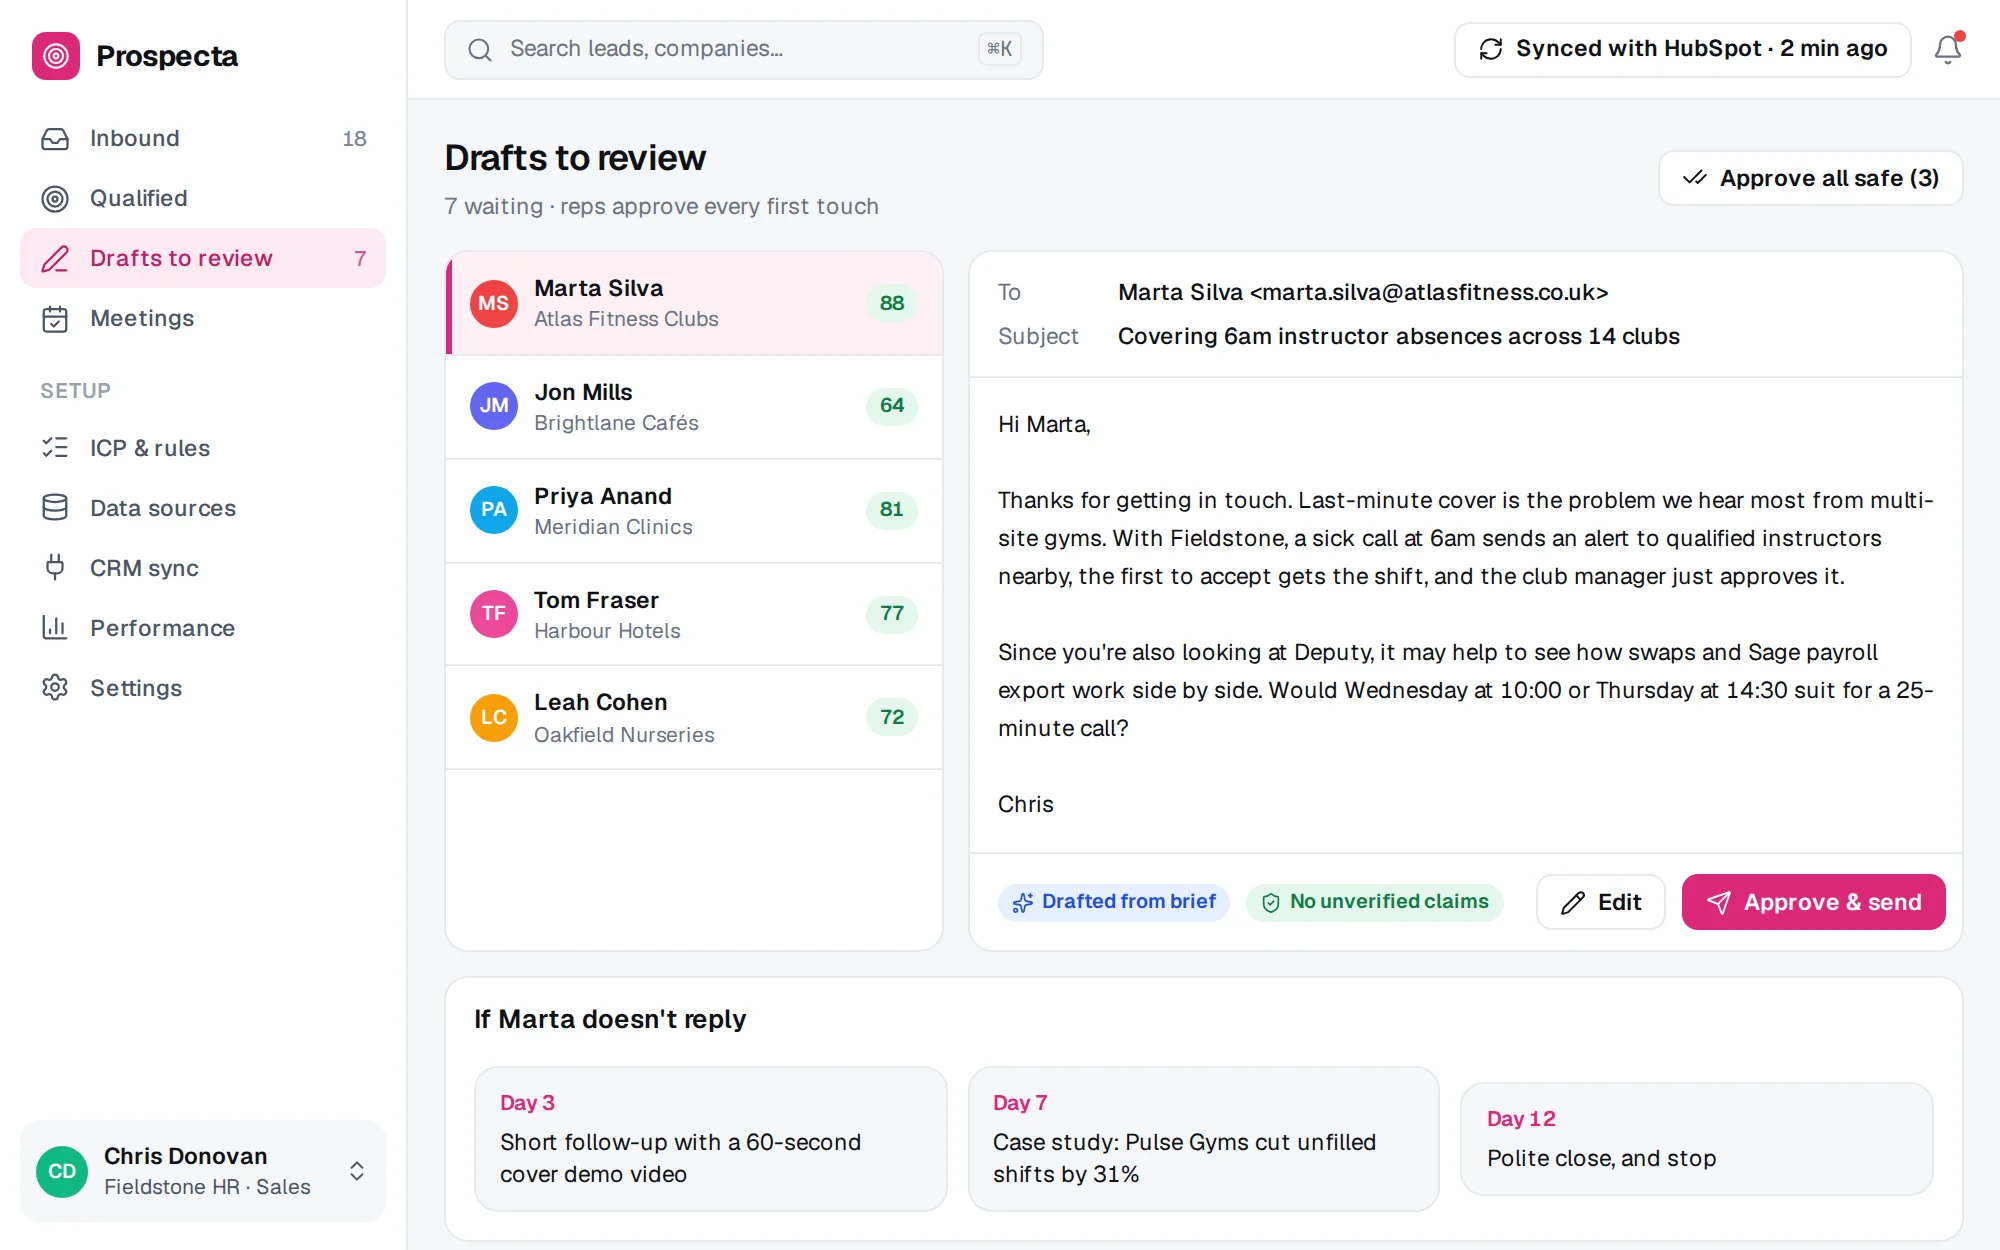Go to the Qualified section

203,199
